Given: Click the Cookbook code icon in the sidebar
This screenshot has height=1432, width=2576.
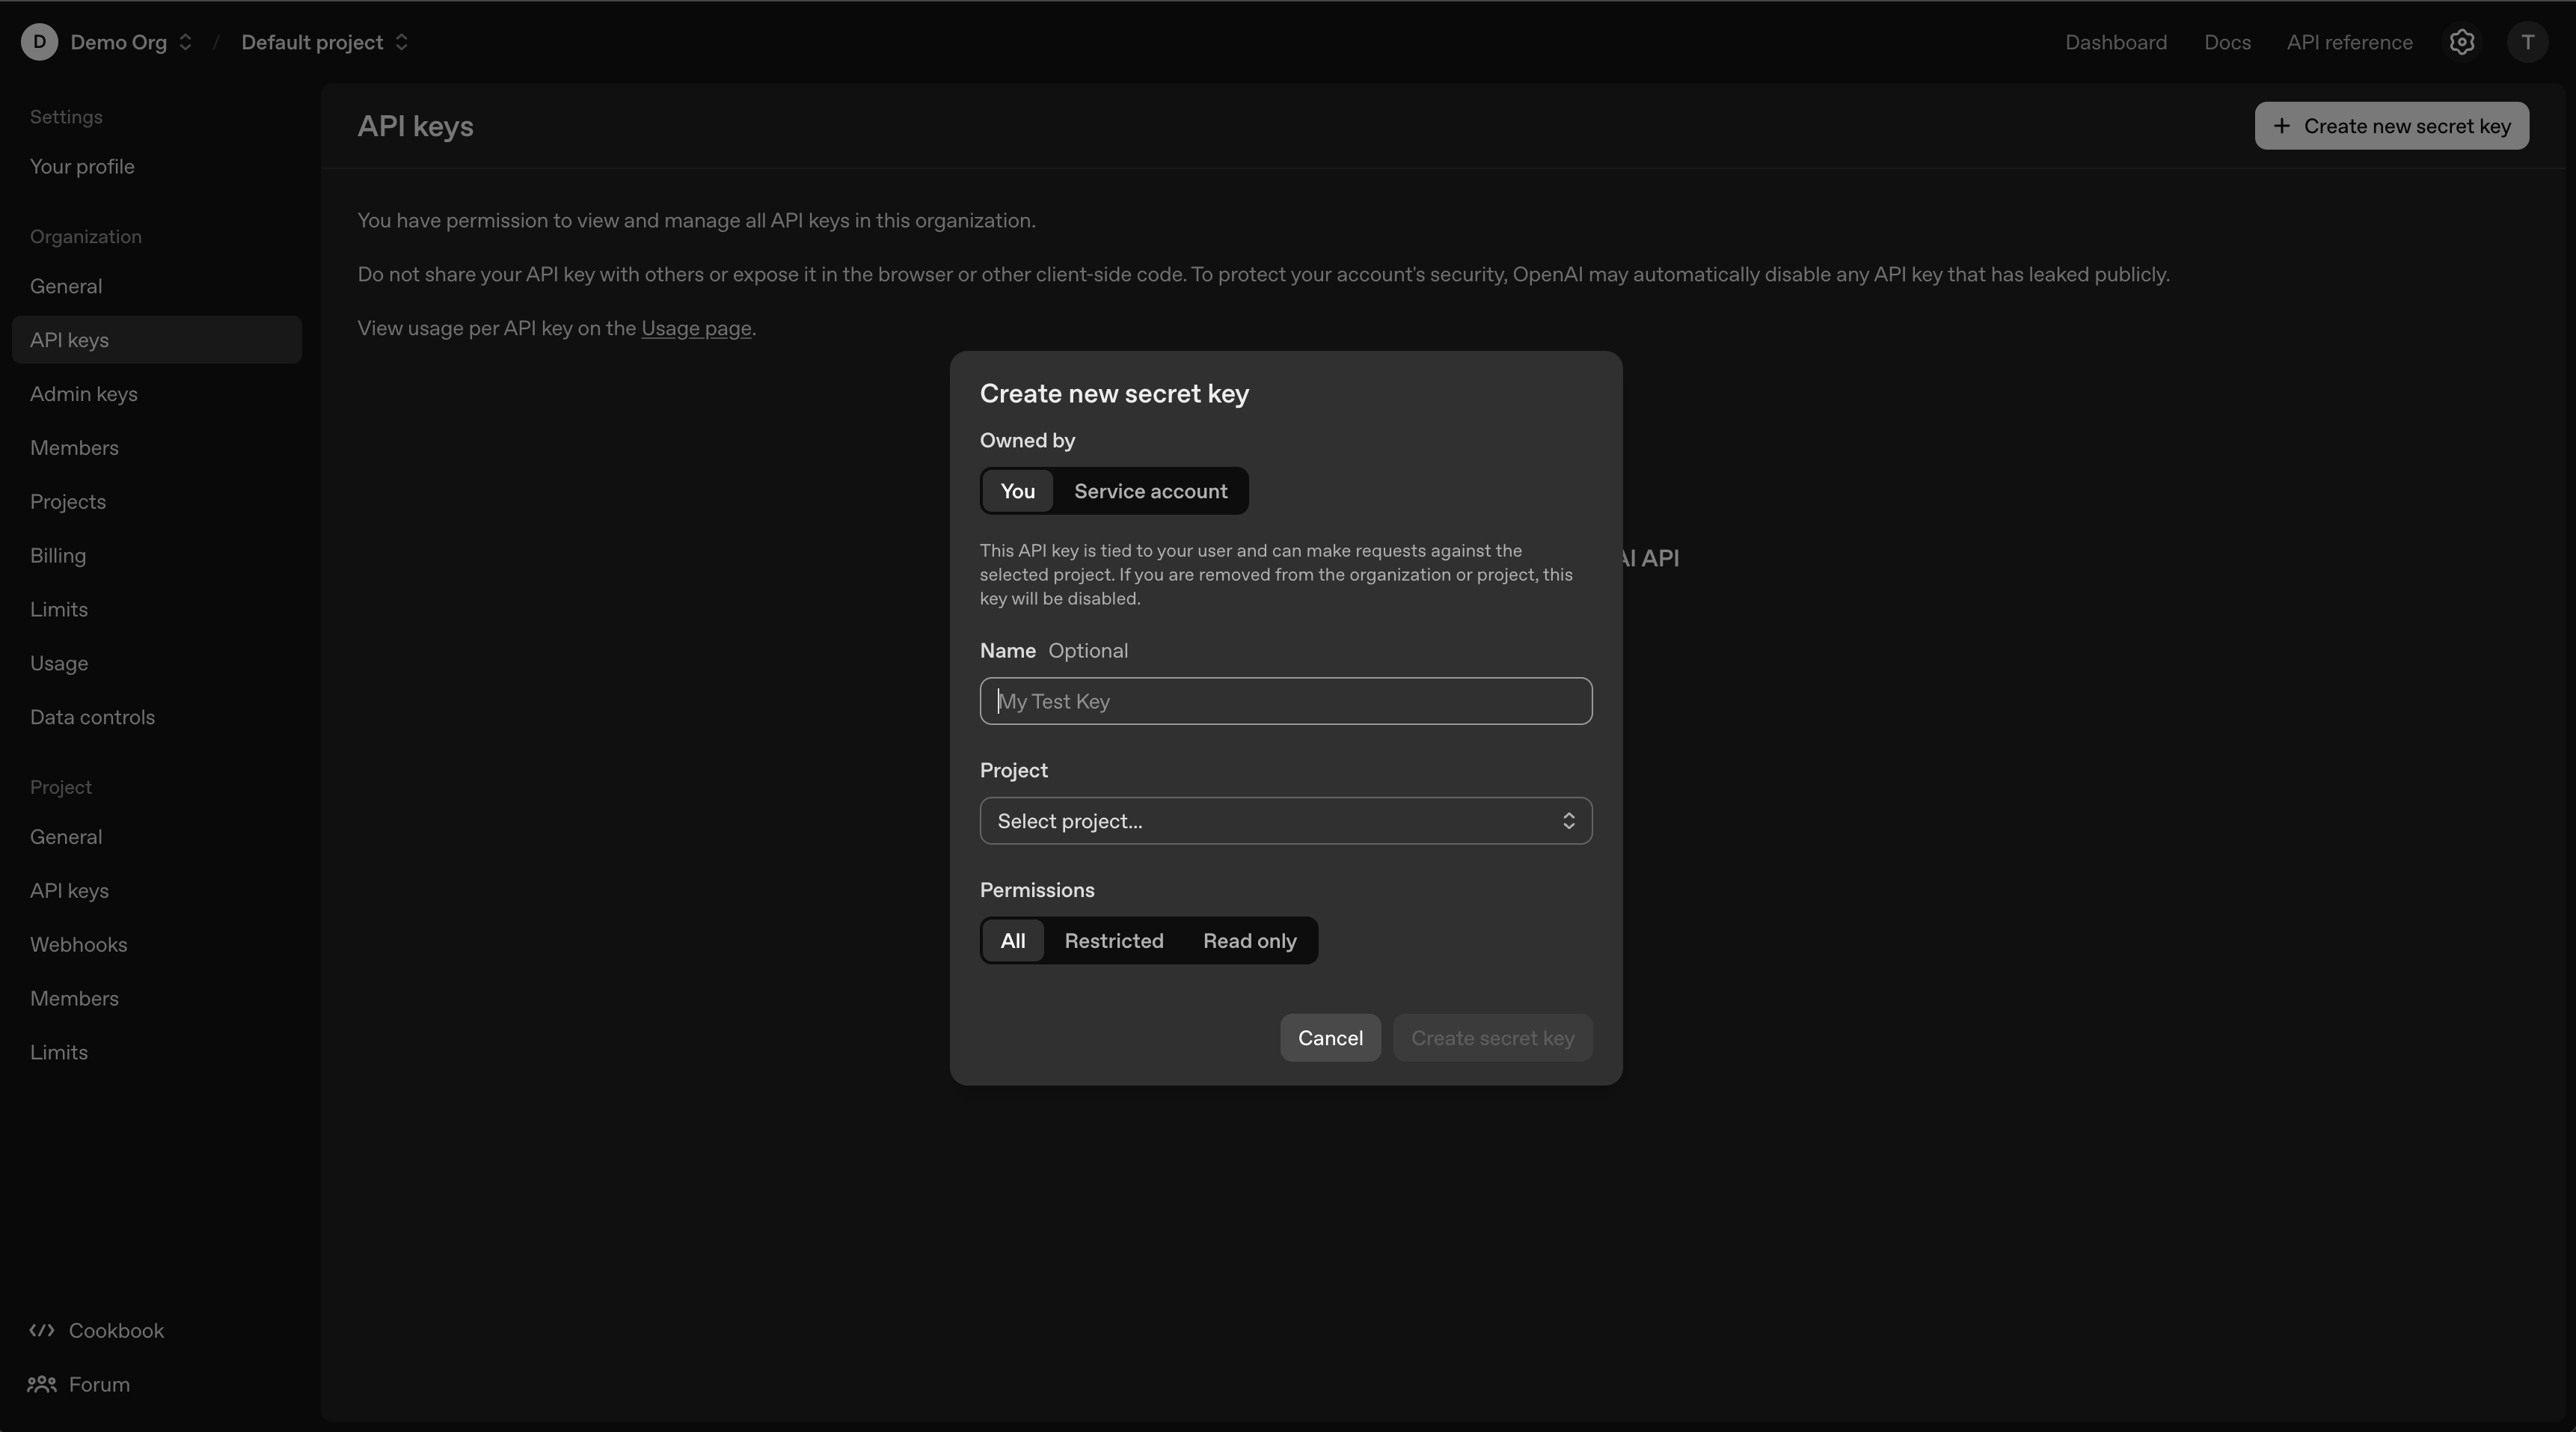Looking at the screenshot, I should (42, 1331).
